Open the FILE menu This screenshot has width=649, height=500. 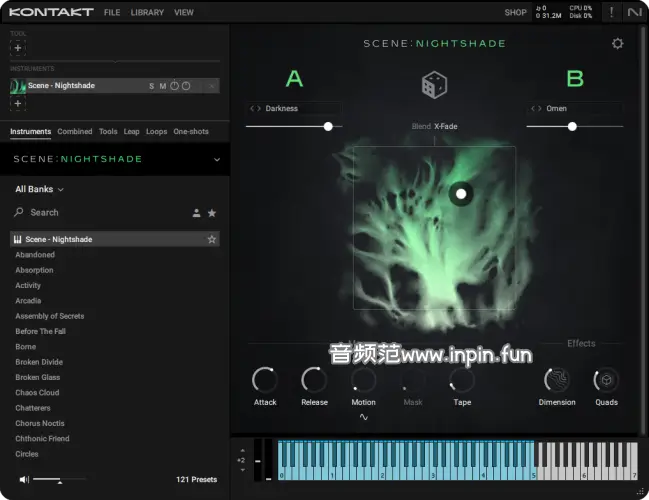112,12
